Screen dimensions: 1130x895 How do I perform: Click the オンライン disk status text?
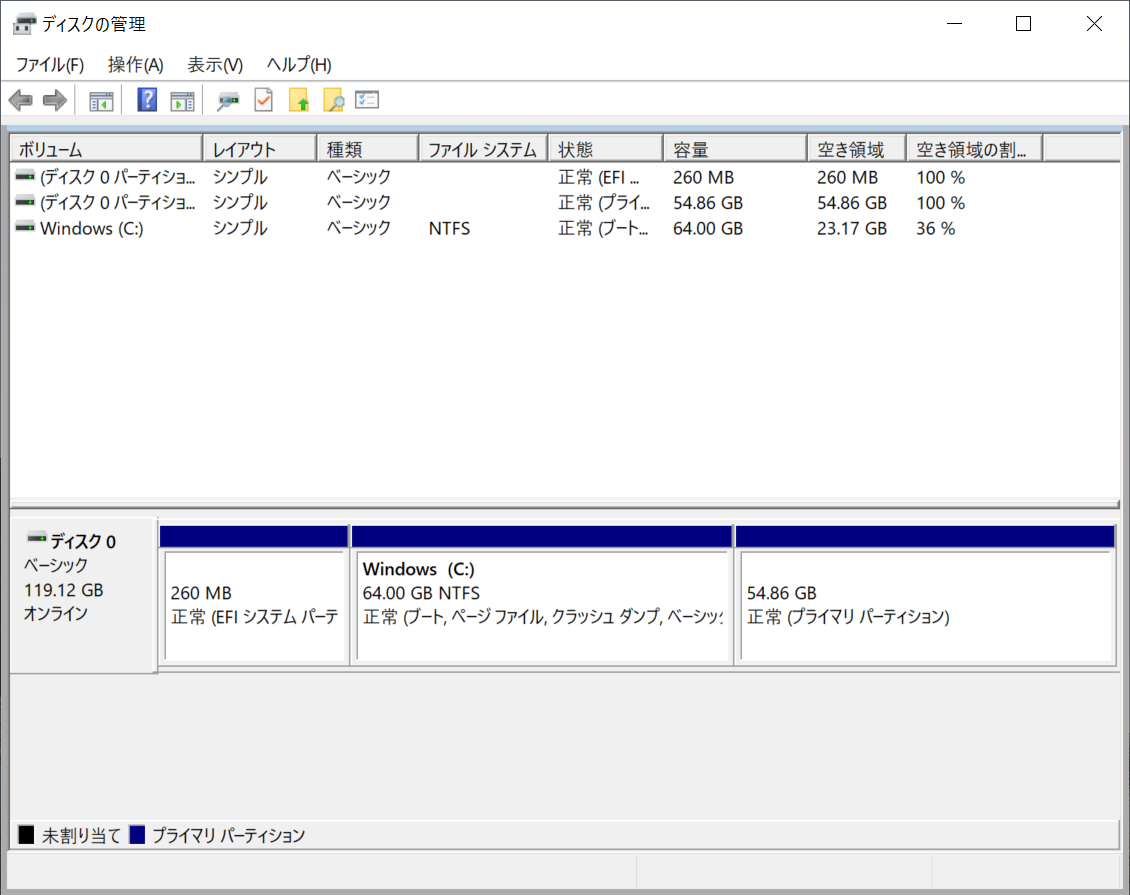tap(55, 613)
